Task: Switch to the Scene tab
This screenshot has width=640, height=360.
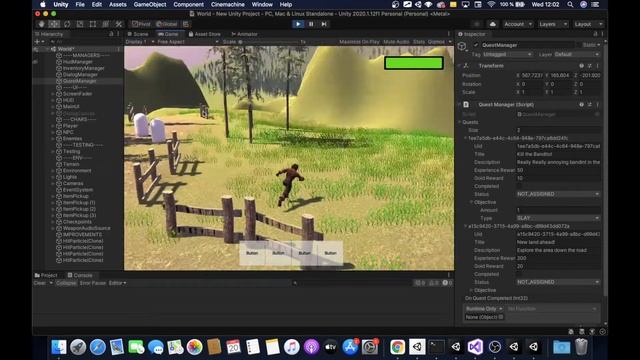Action: (138, 34)
